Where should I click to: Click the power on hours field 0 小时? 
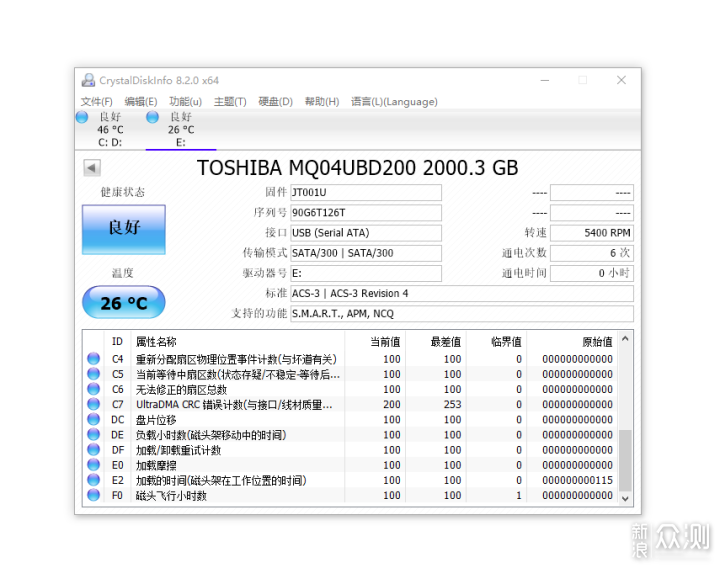(592, 273)
